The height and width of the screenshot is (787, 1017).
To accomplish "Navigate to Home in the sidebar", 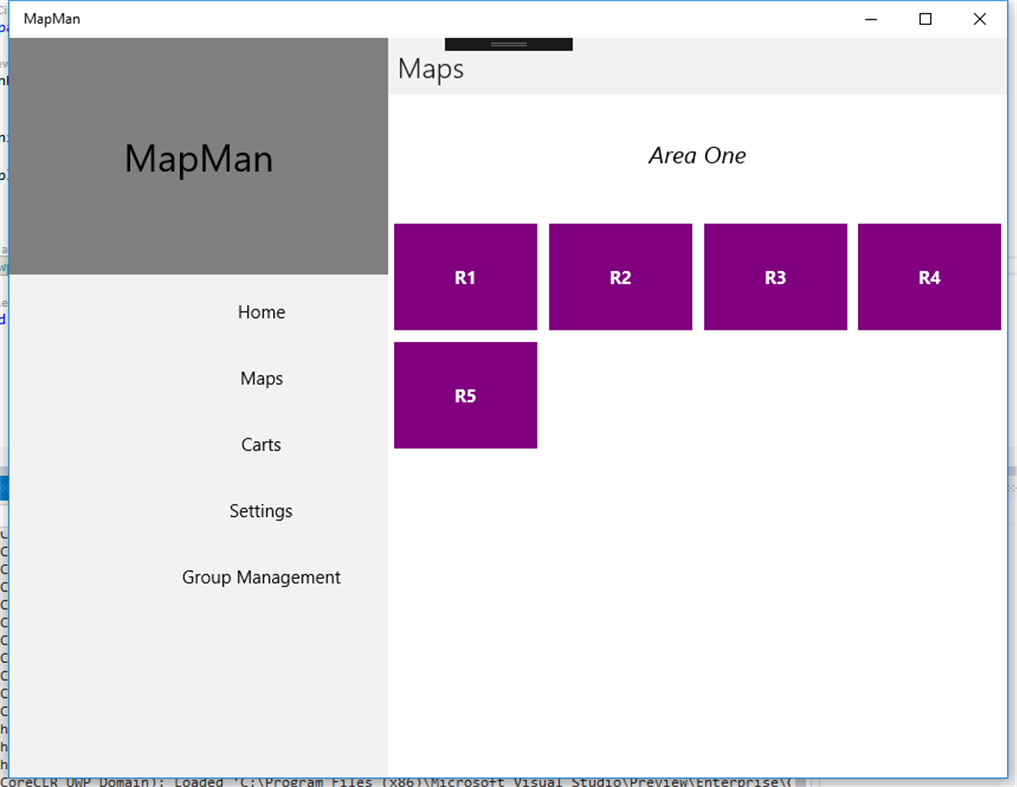I will click(x=261, y=312).
